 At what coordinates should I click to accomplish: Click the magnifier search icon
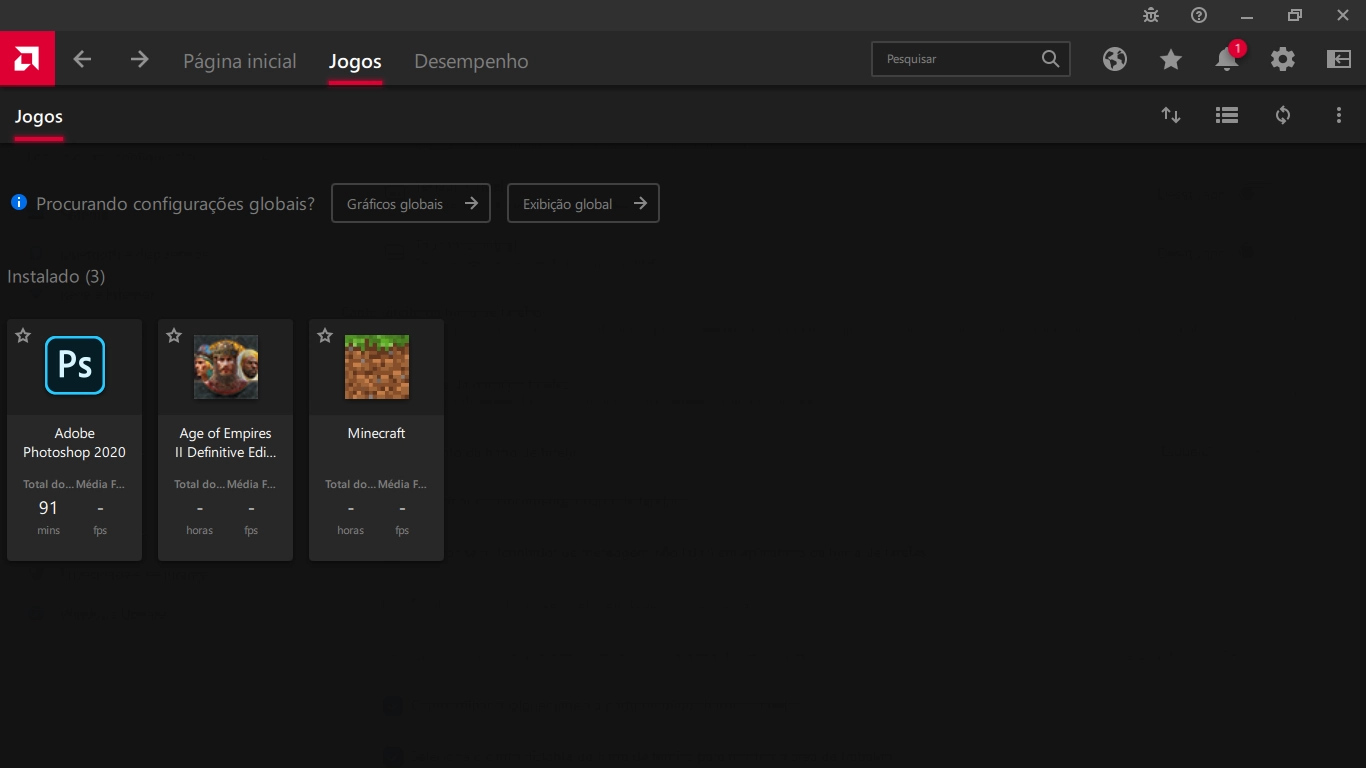point(1050,59)
